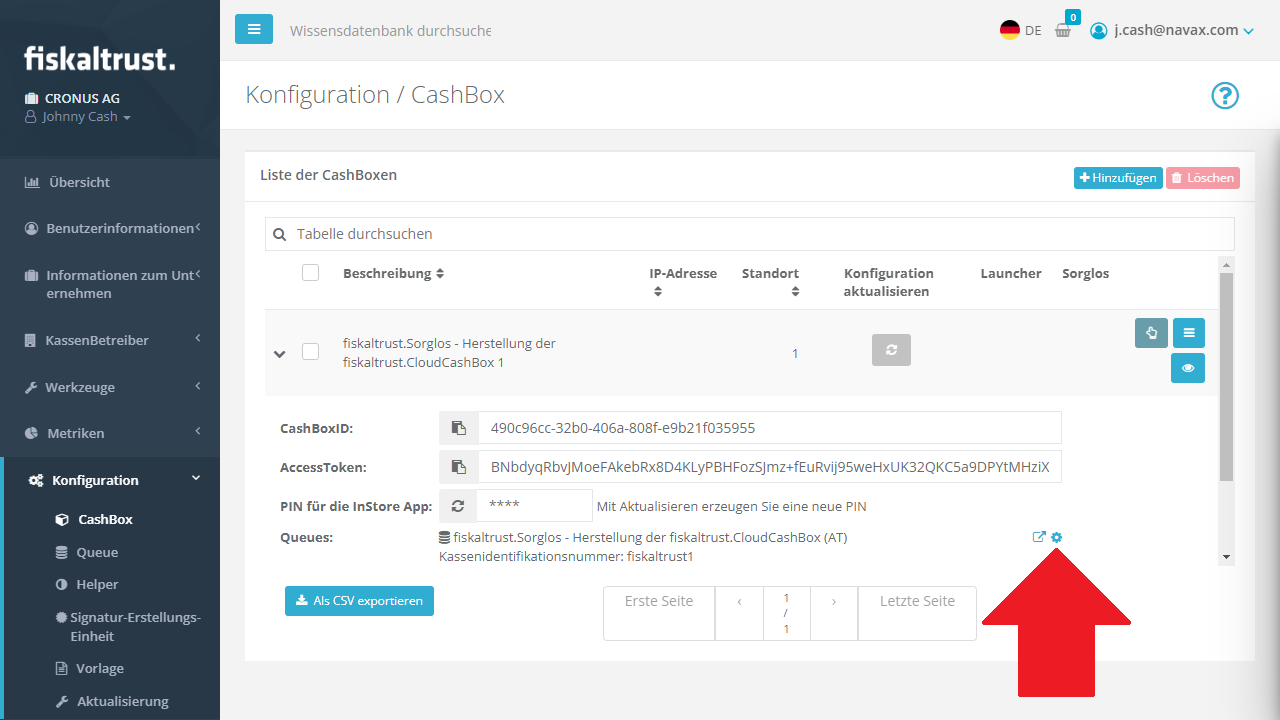Click the Signatur-Erstellungs-Einheit sidebar item
1280x720 pixels.
click(128, 627)
